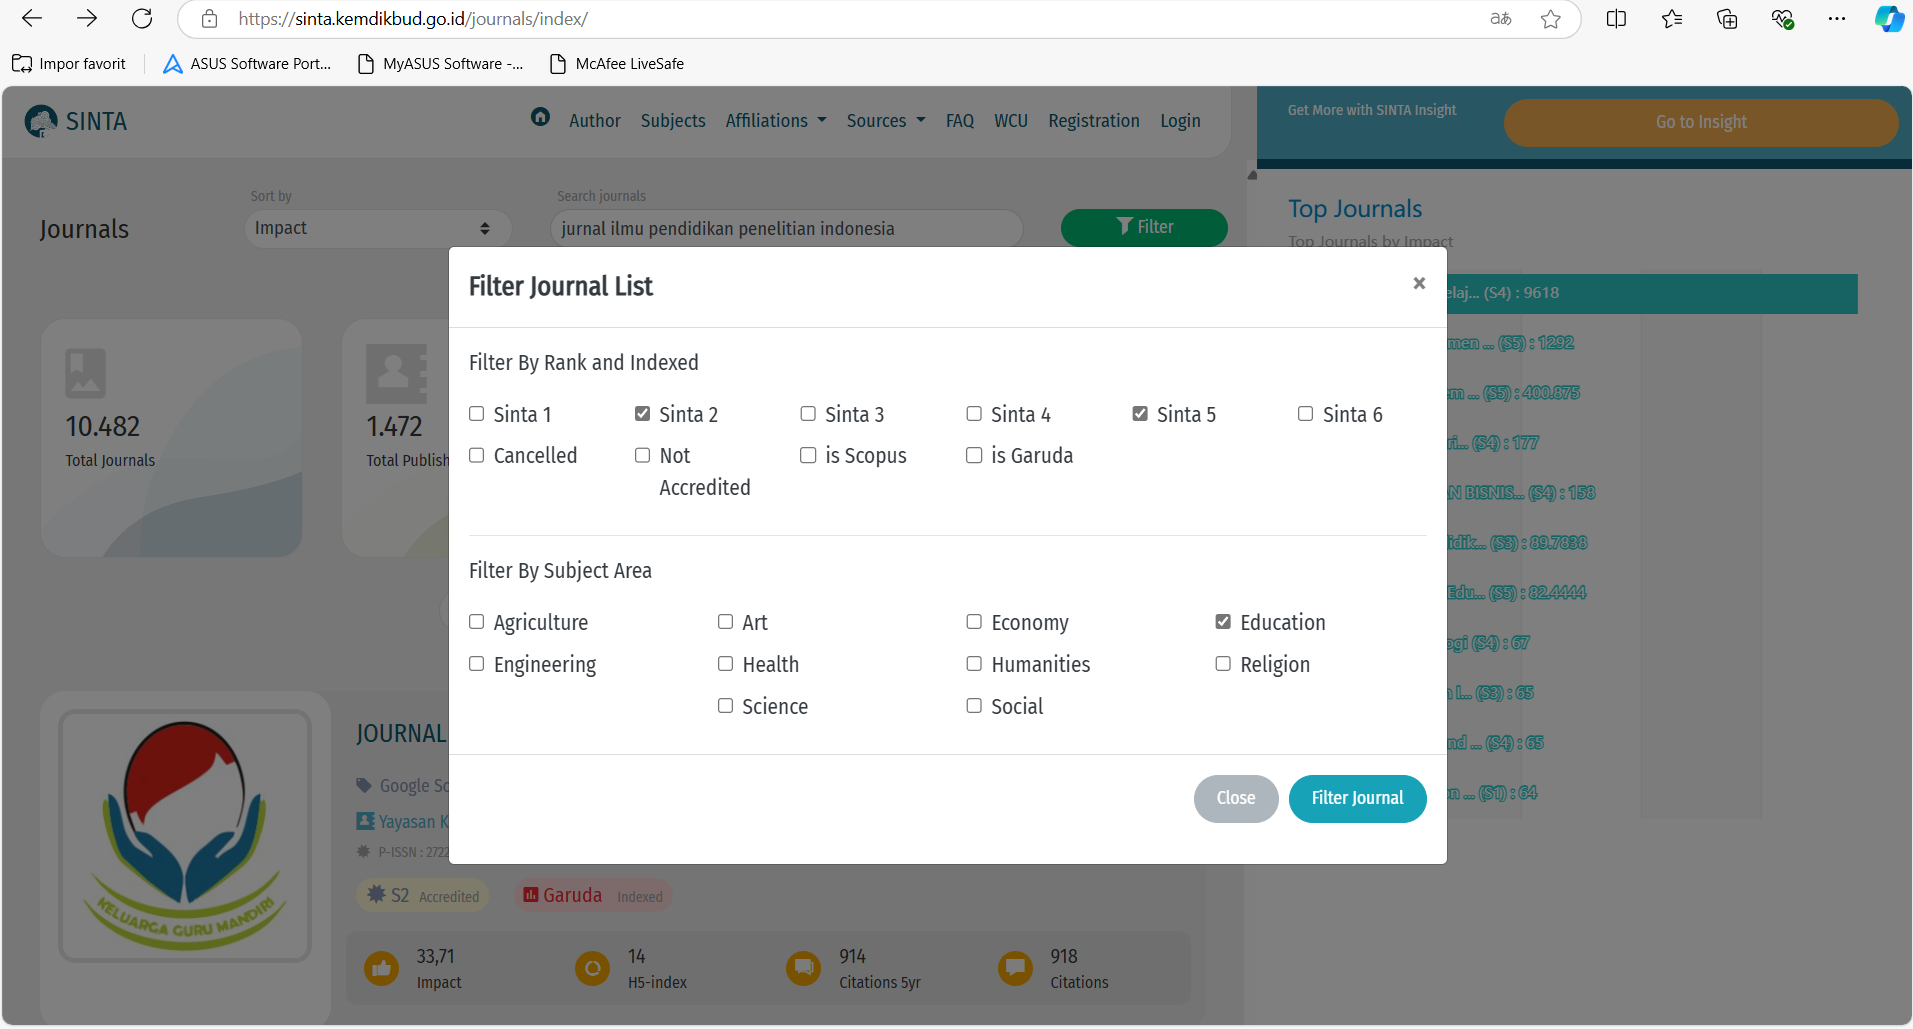This screenshot has width=1913, height=1029.
Task: Open browser settings ellipsis menu
Action: (x=1836, y=19)
